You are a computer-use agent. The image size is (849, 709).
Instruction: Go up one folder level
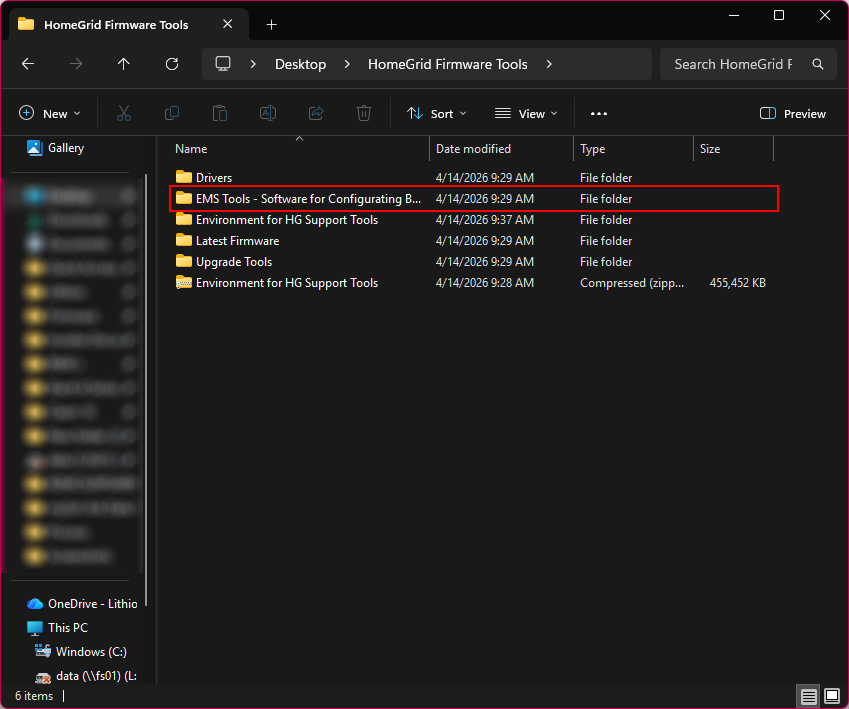tap(123, 64)
